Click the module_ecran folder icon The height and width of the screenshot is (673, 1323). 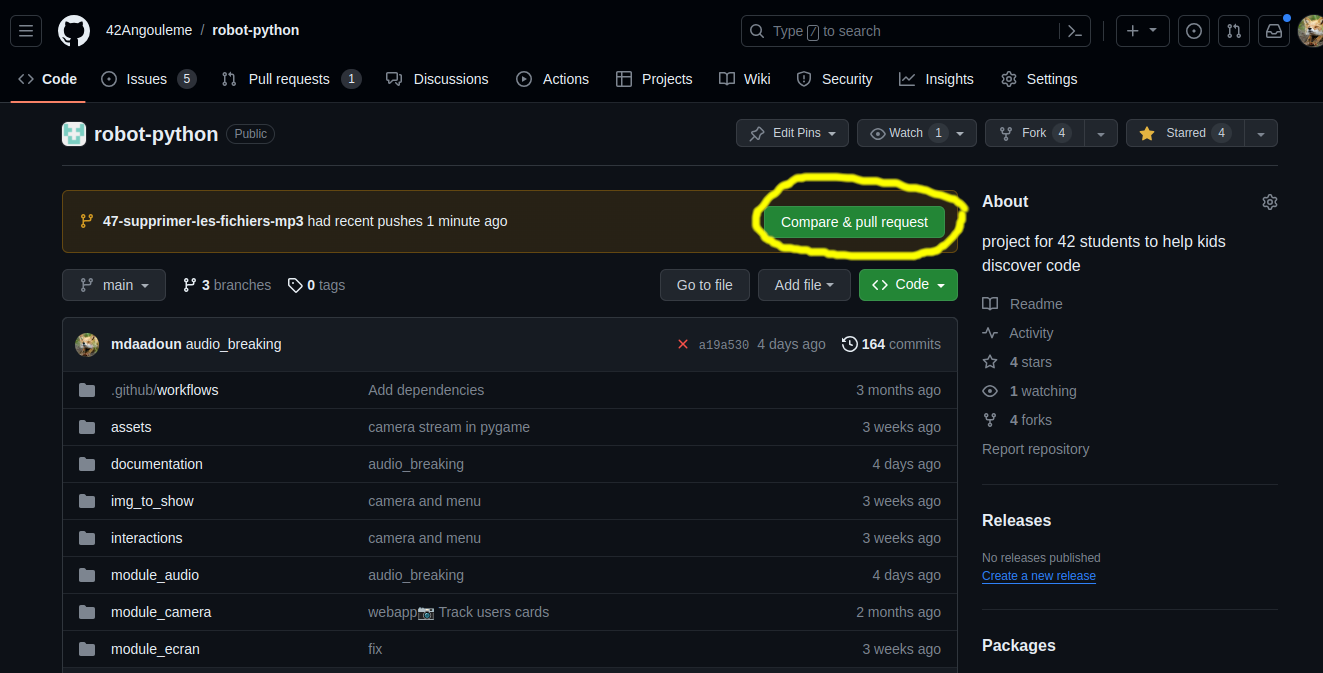coord(87,649)
